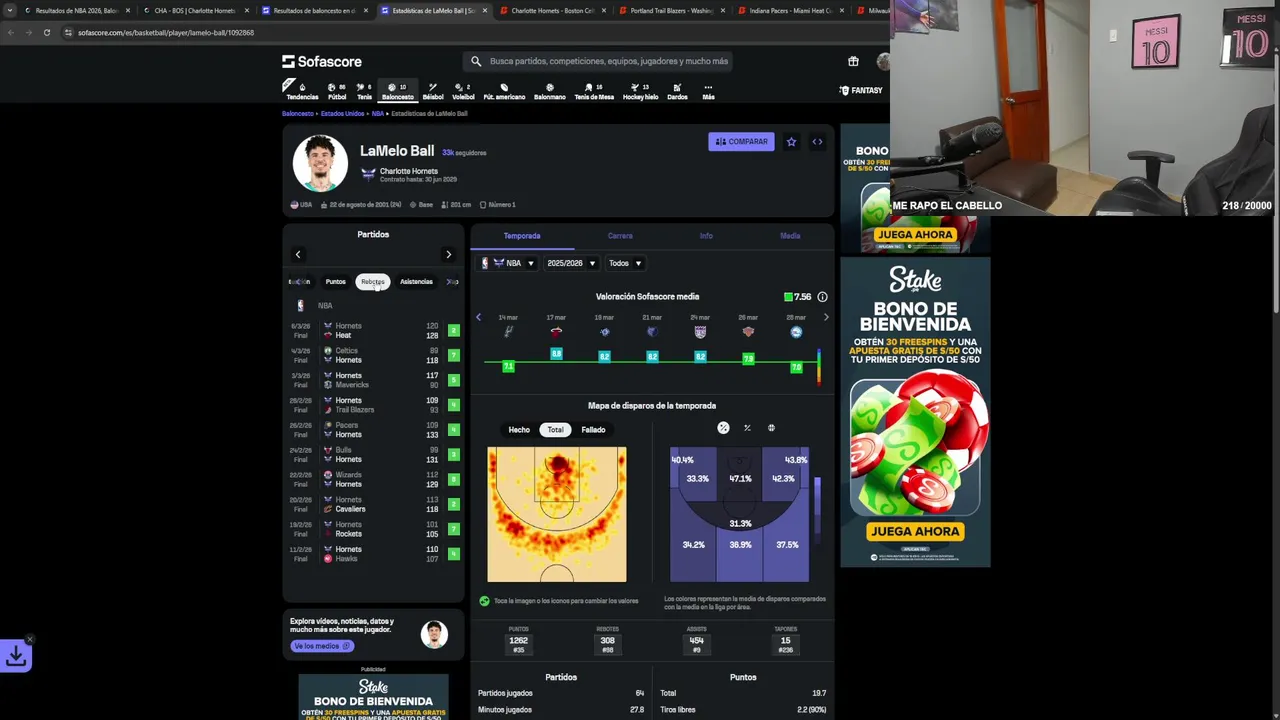Open the rating info icon beside 7.56
The image size is (1280, 720).
822,297
